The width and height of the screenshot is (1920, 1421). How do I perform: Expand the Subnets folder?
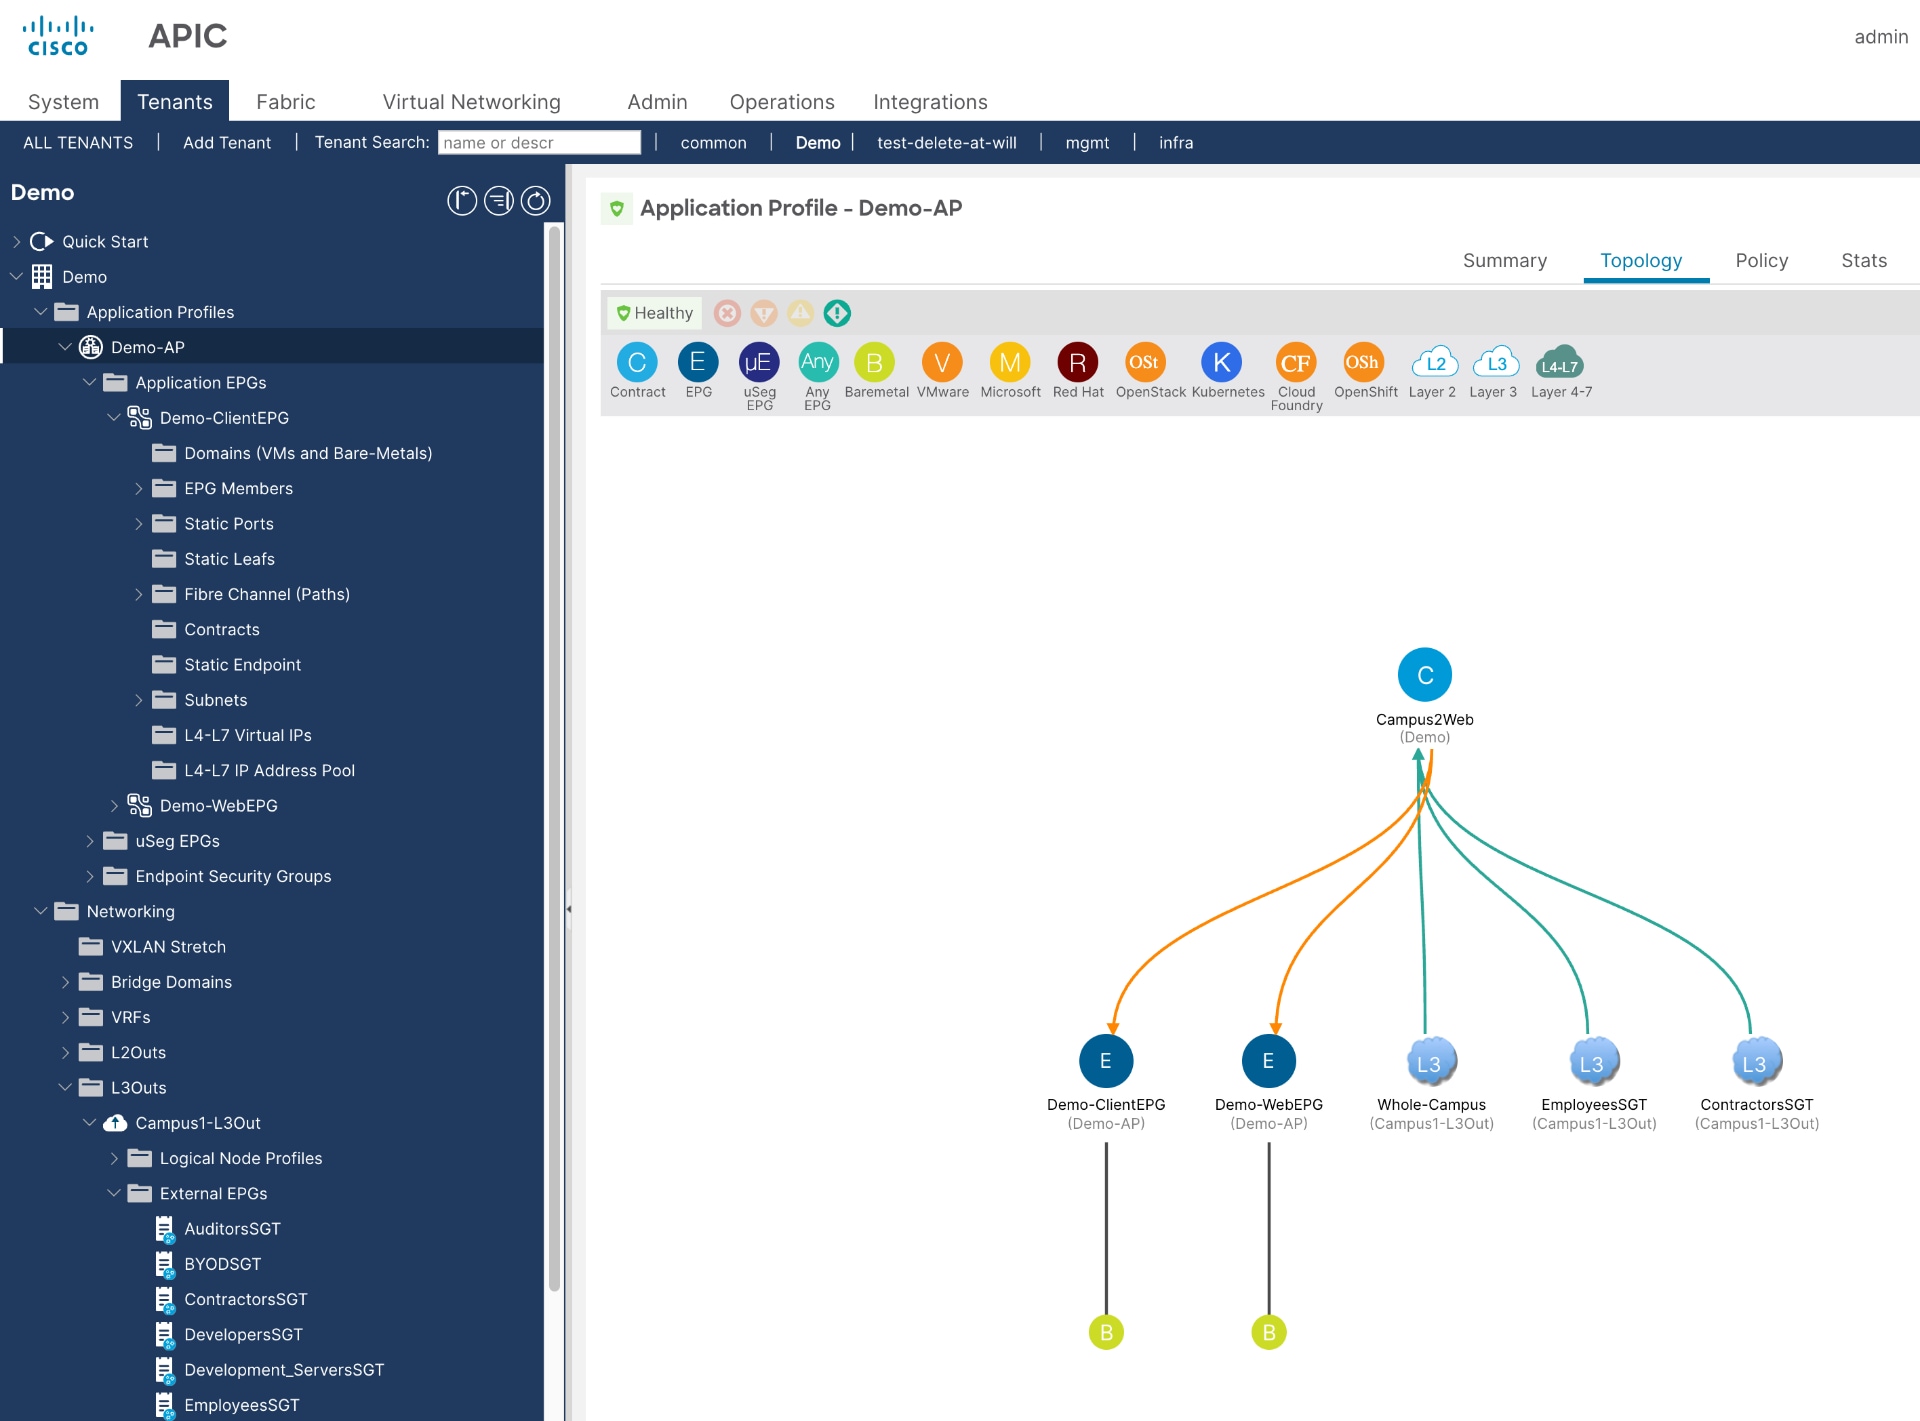pos(139,700)
